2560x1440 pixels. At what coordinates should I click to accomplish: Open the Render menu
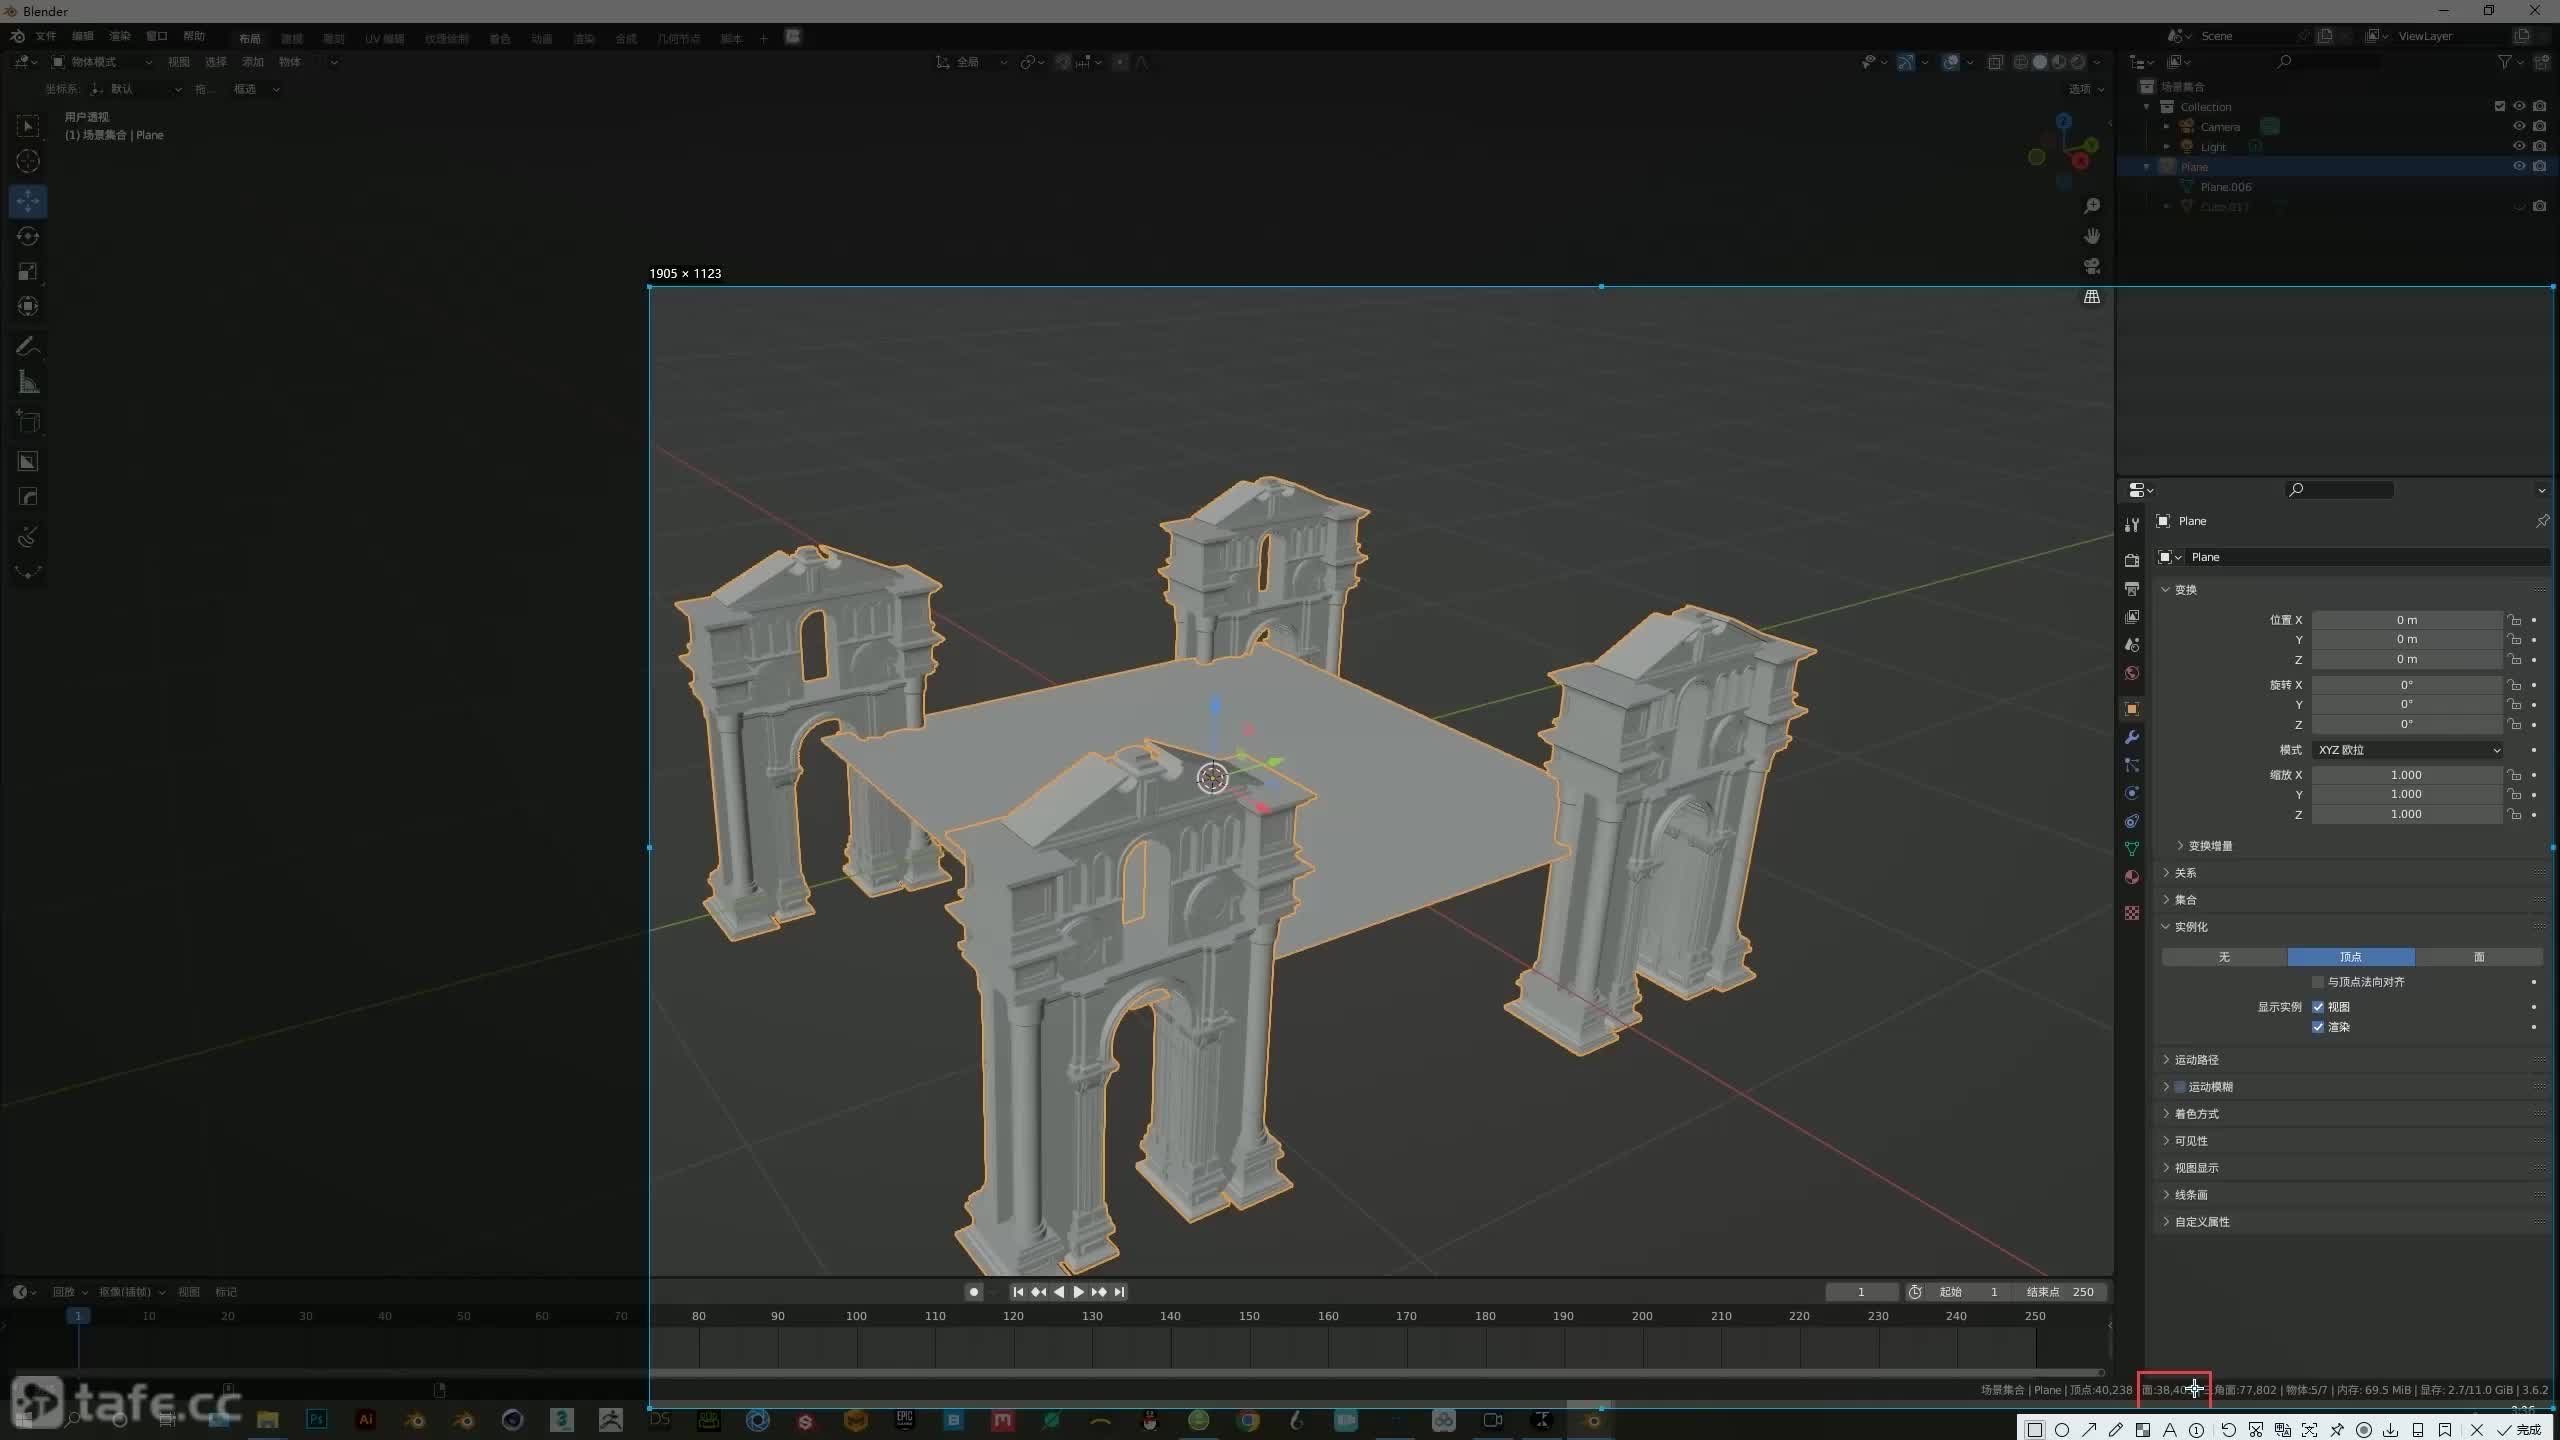(x=120, y=36)
